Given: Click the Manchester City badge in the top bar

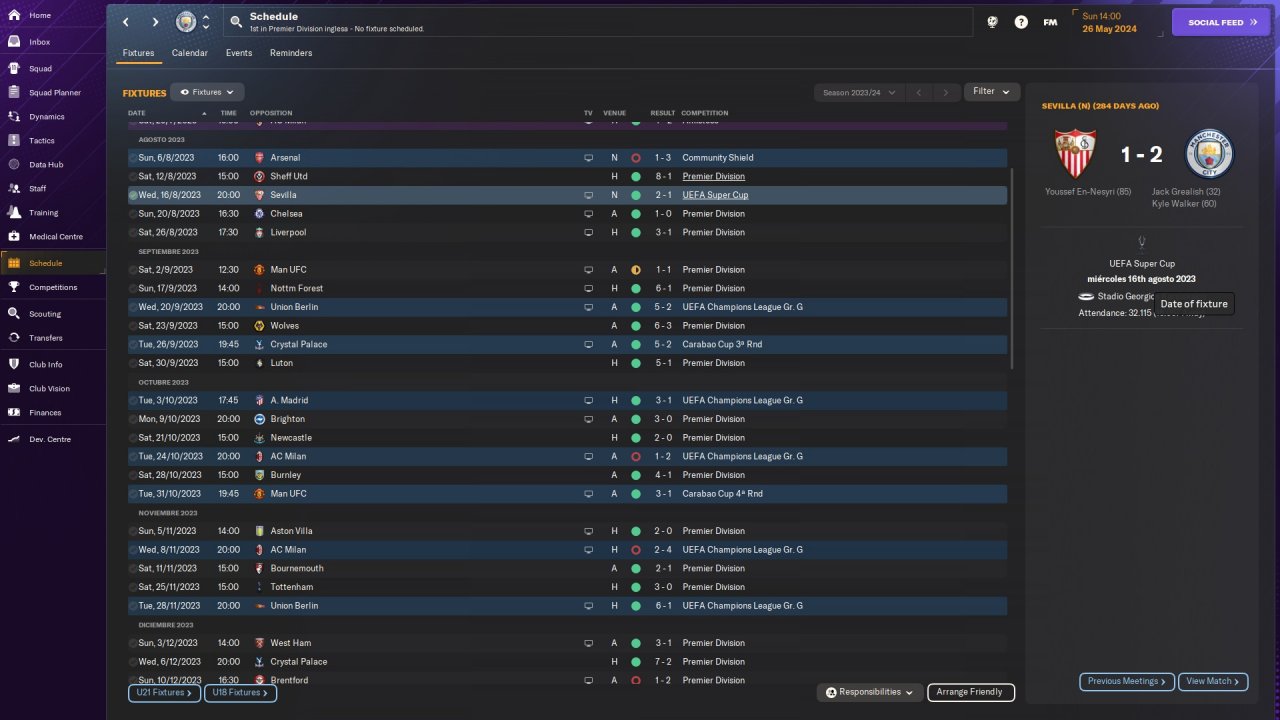Looking at the screenshot, I should click(186, 22).
